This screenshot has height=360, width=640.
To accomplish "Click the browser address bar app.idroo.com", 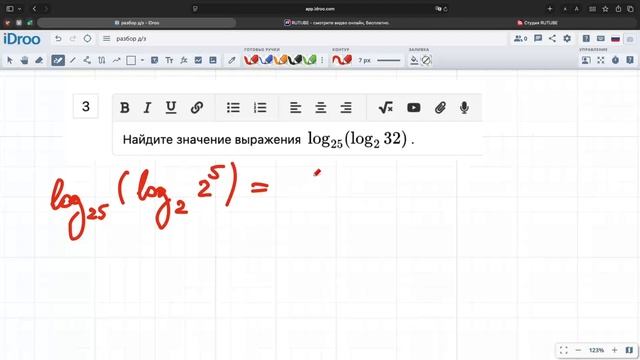I will coord(320,9).
